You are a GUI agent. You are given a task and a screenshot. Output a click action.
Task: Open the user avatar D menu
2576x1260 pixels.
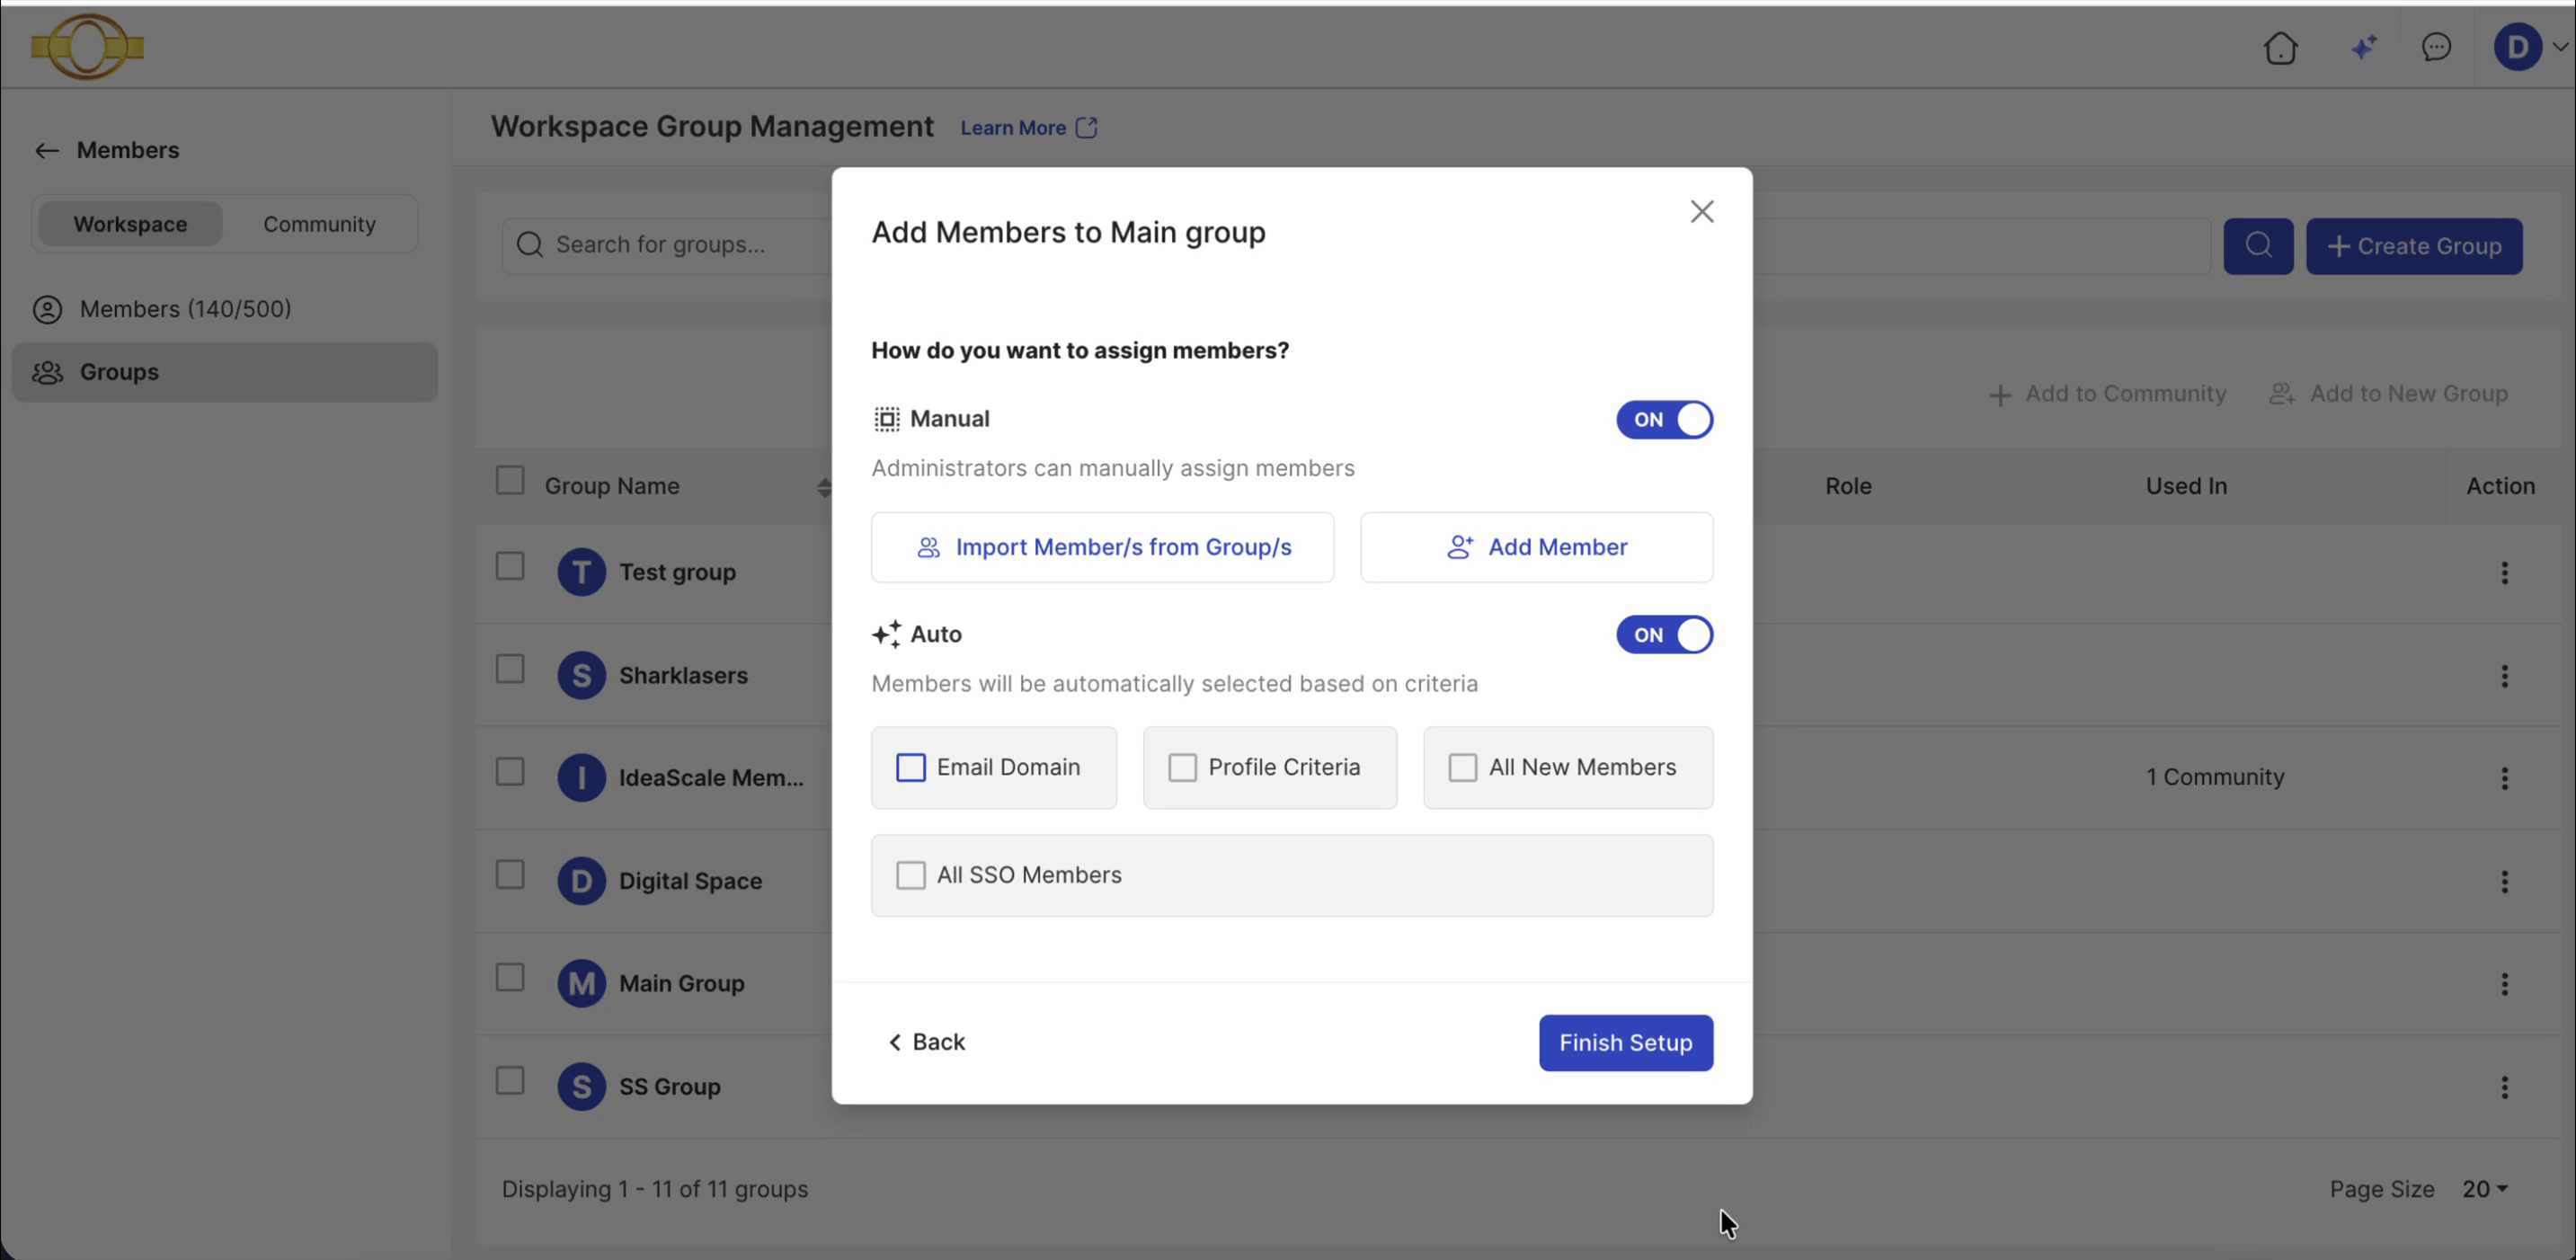click(x=2517, y=47)
